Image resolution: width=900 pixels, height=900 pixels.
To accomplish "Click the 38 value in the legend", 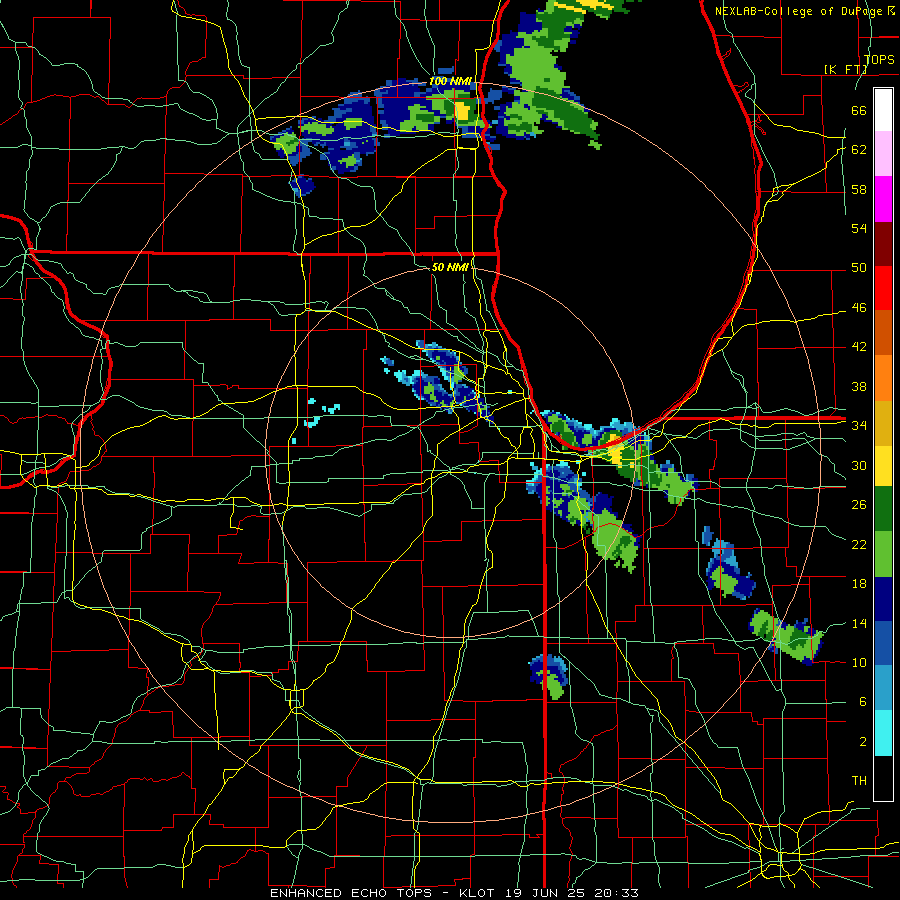I will [859, 386].
